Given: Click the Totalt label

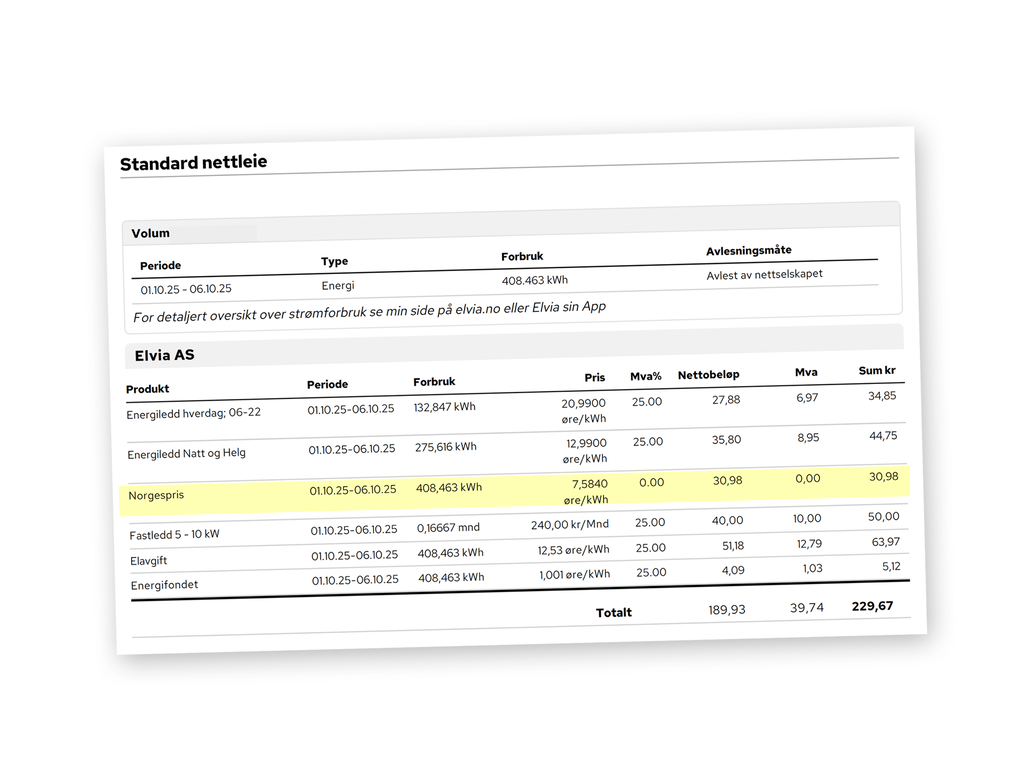Looking at the screenshot, I should tap(614, 612).
